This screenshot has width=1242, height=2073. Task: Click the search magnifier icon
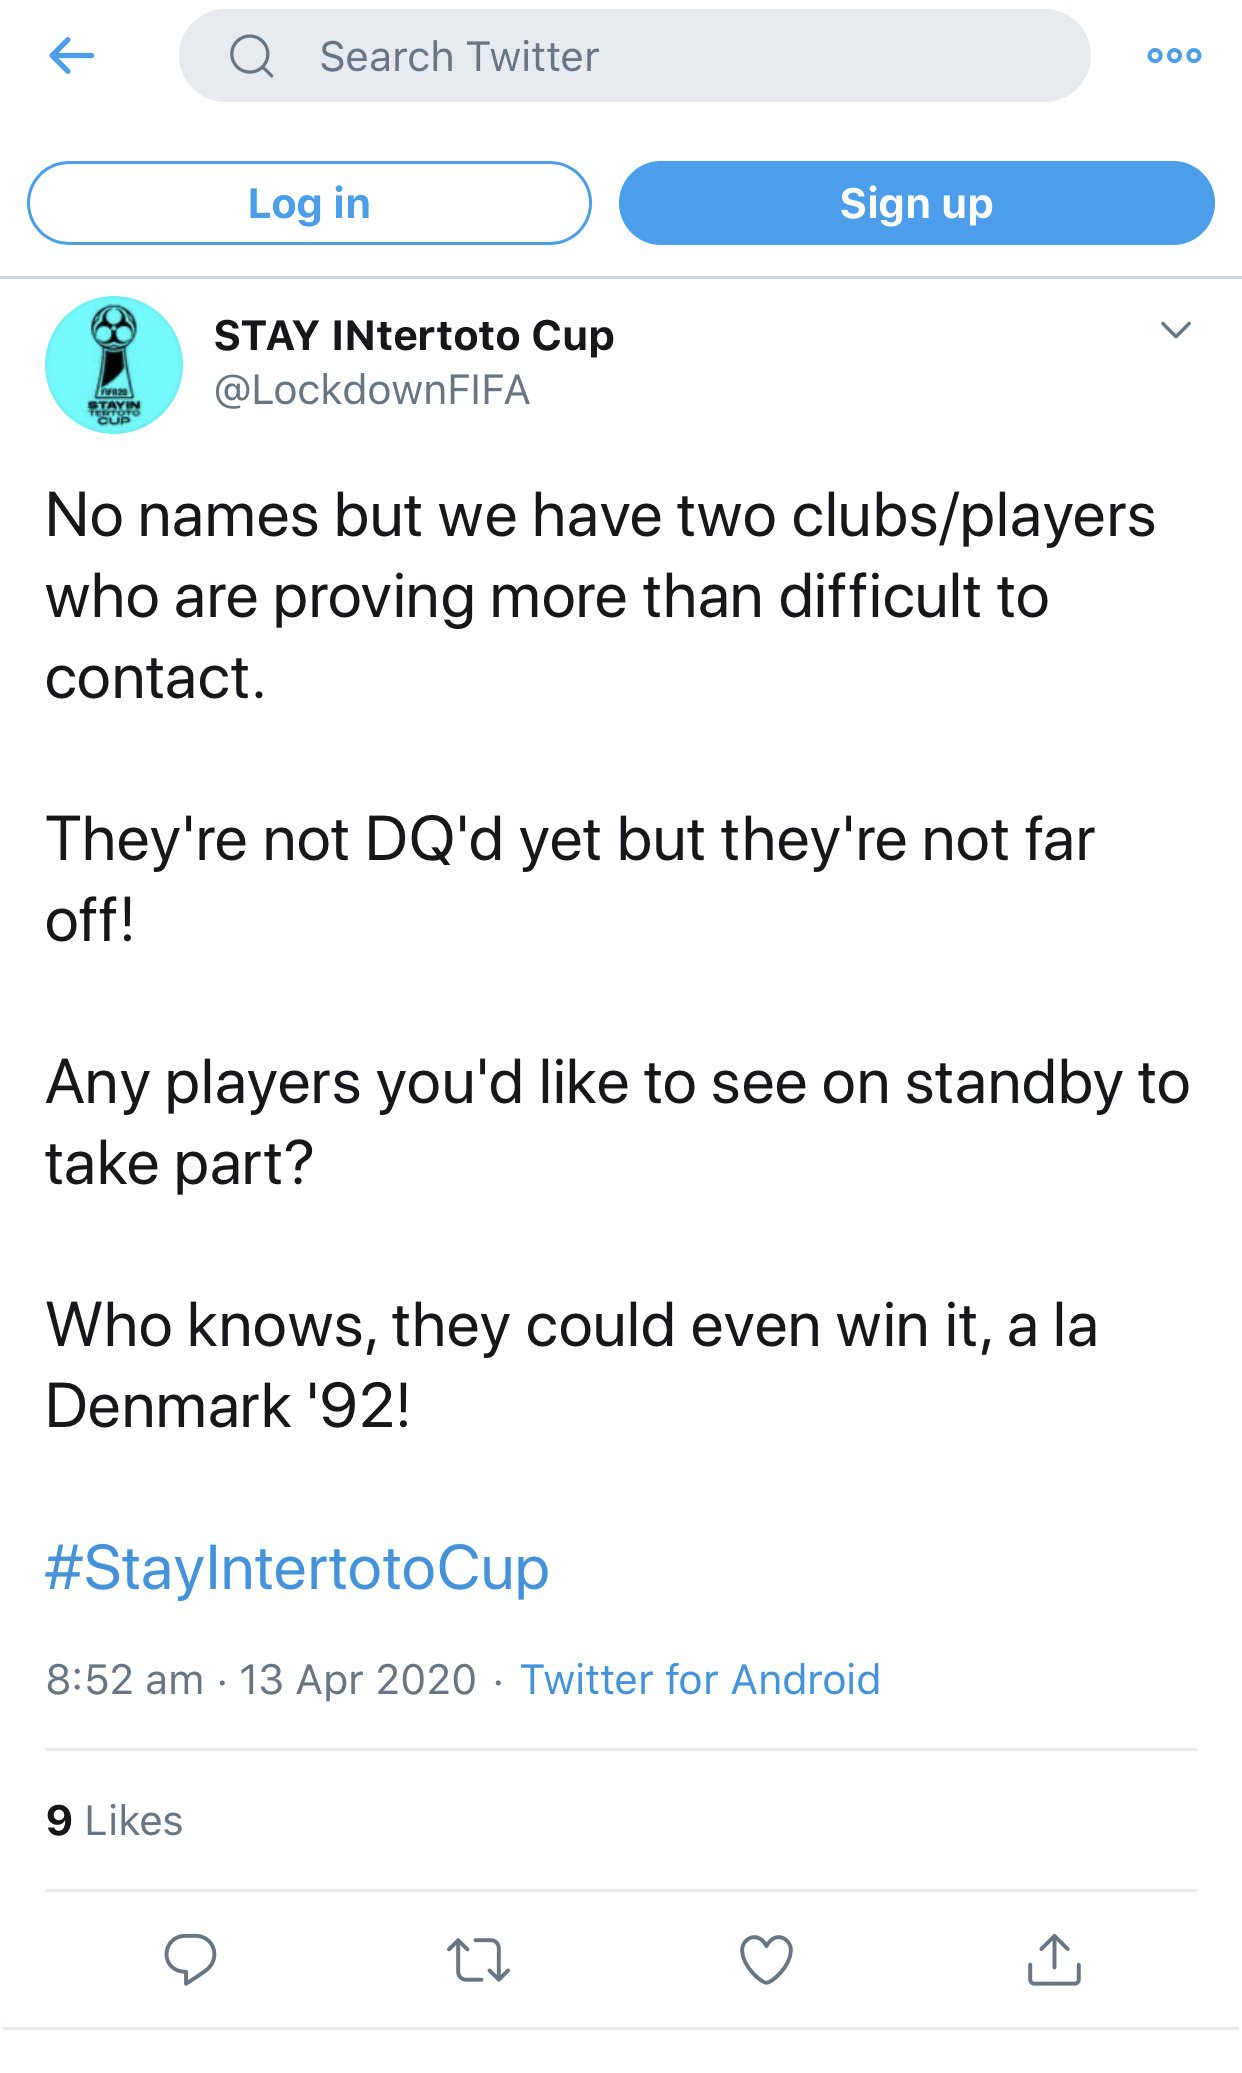tap(251, 56)
